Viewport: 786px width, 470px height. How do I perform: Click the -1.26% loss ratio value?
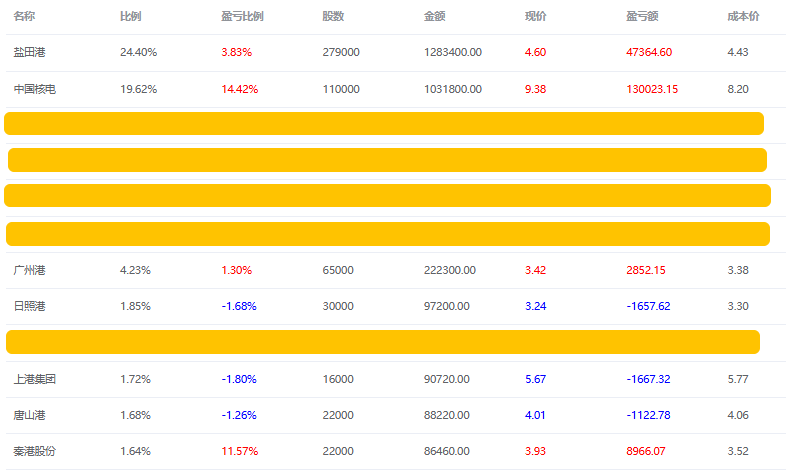[x=239, y=415]
